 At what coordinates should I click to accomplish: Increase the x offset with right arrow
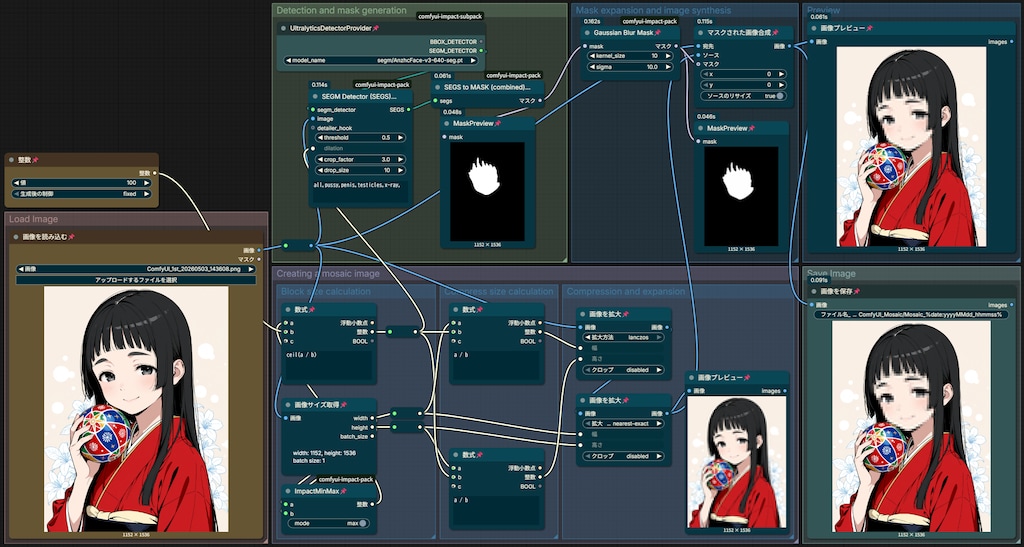(x=782, y=74)
